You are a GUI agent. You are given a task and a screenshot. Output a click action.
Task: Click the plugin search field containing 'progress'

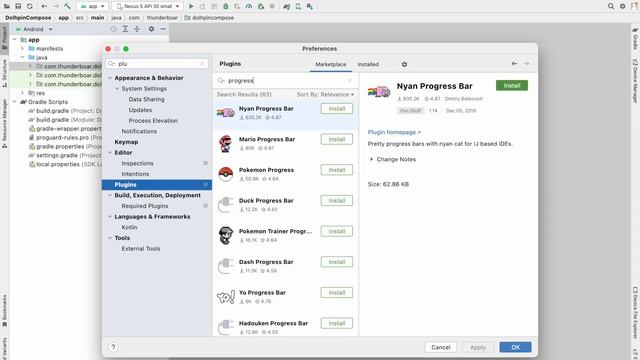pyautogui.click(x=285, y=80)
